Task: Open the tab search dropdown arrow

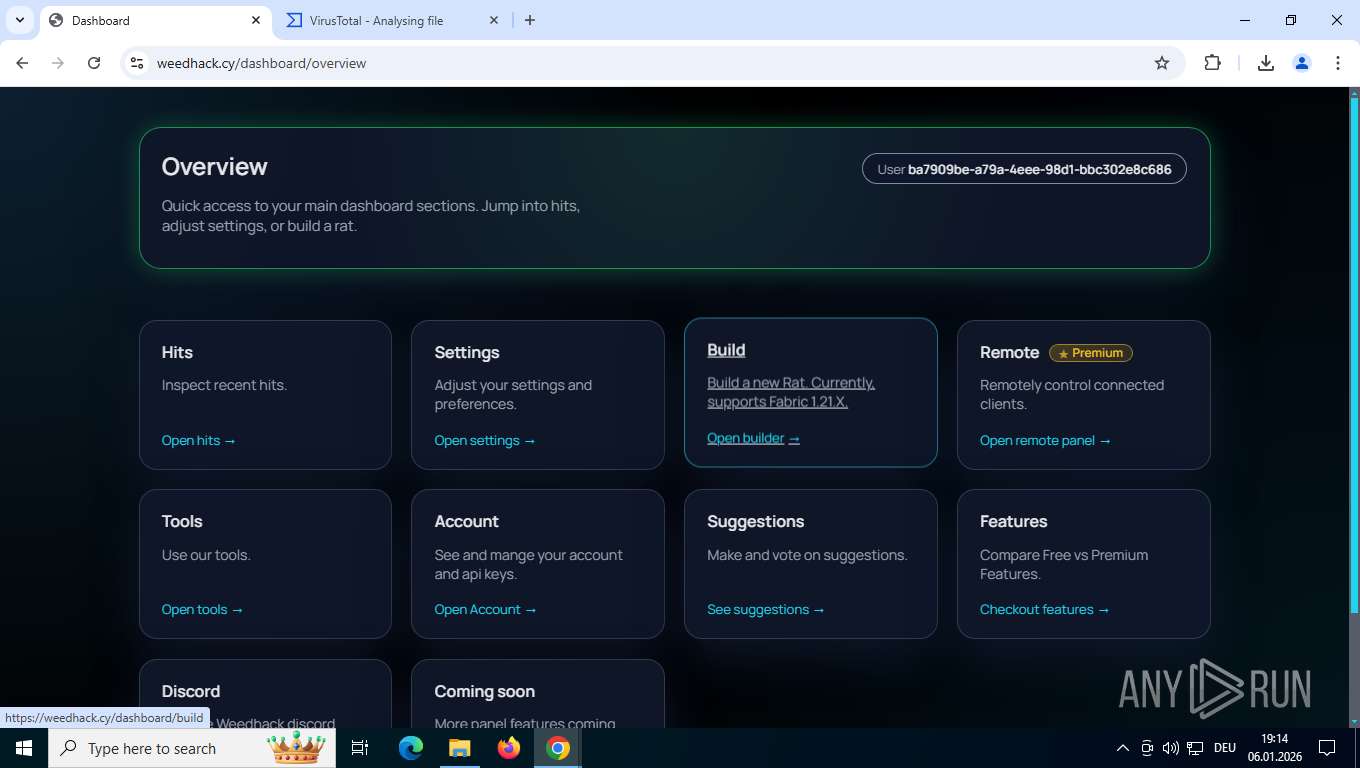Action: pyautogui.click(x=19, y=20)
